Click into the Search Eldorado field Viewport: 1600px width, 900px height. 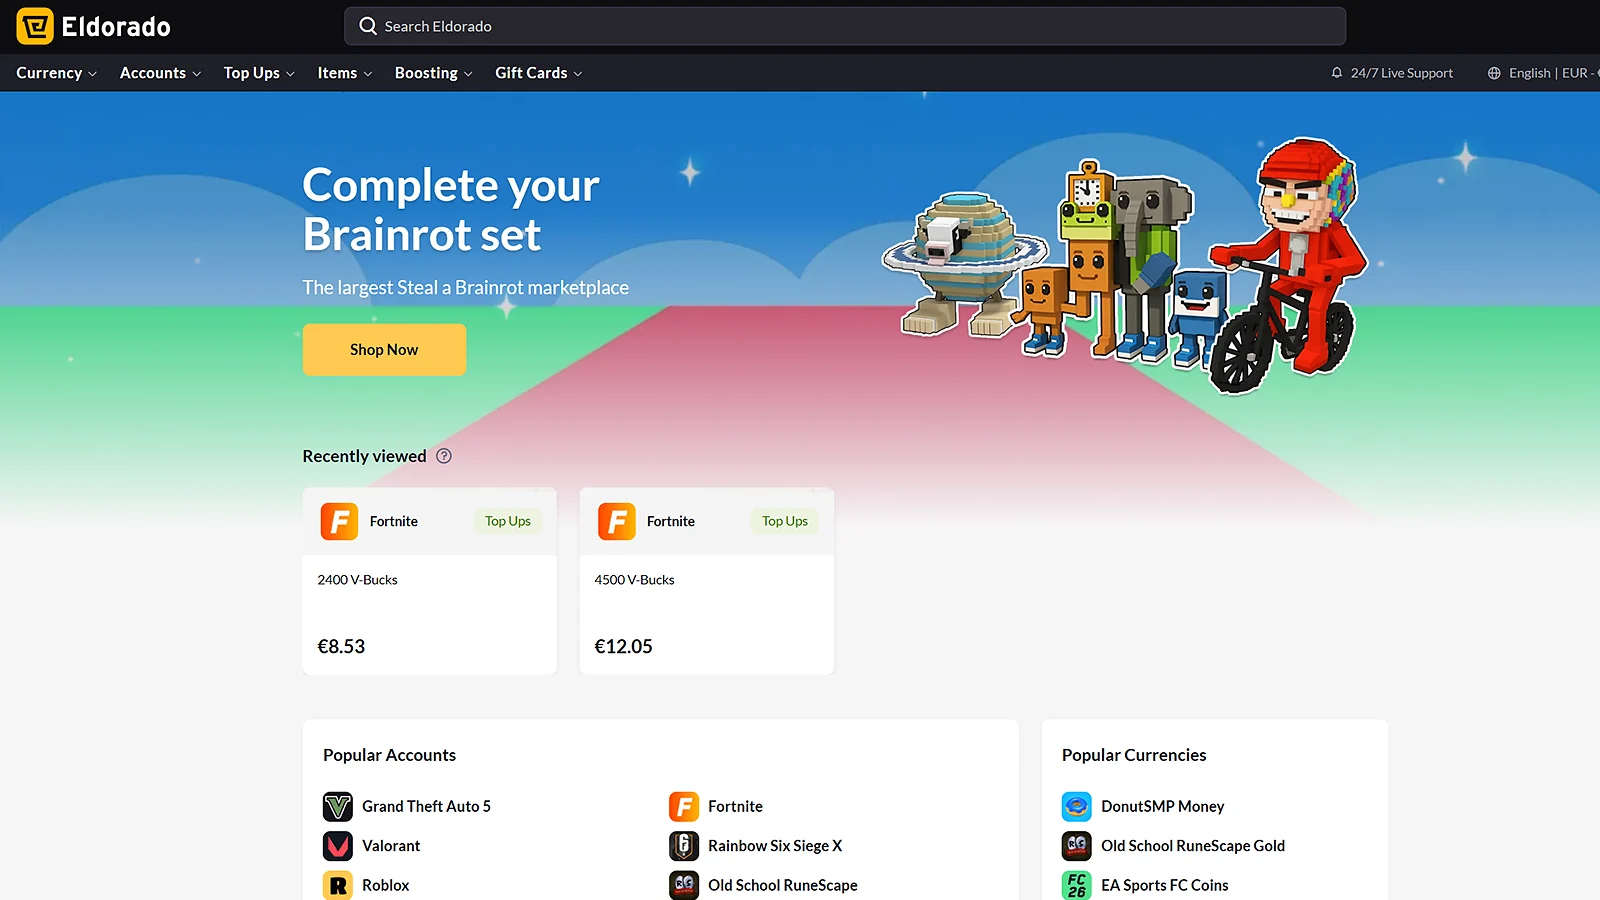(845, 27)
